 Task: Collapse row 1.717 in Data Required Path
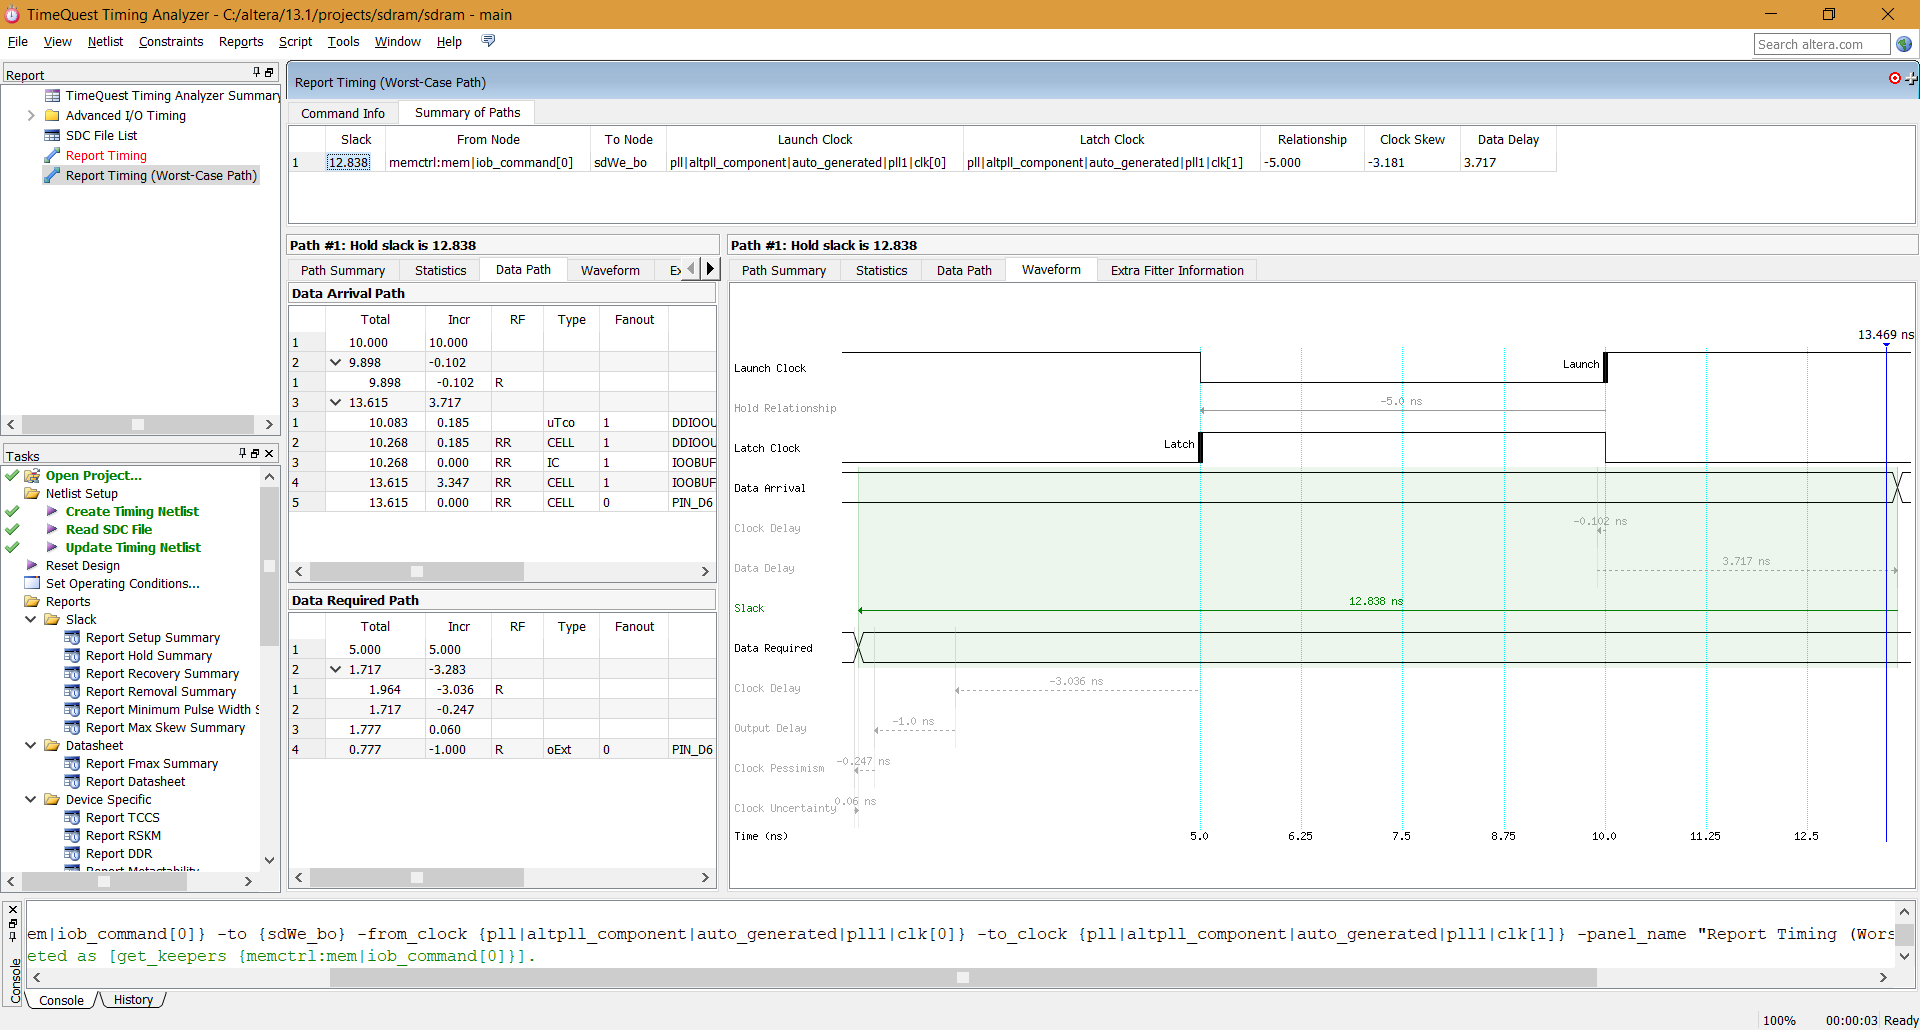336,670
